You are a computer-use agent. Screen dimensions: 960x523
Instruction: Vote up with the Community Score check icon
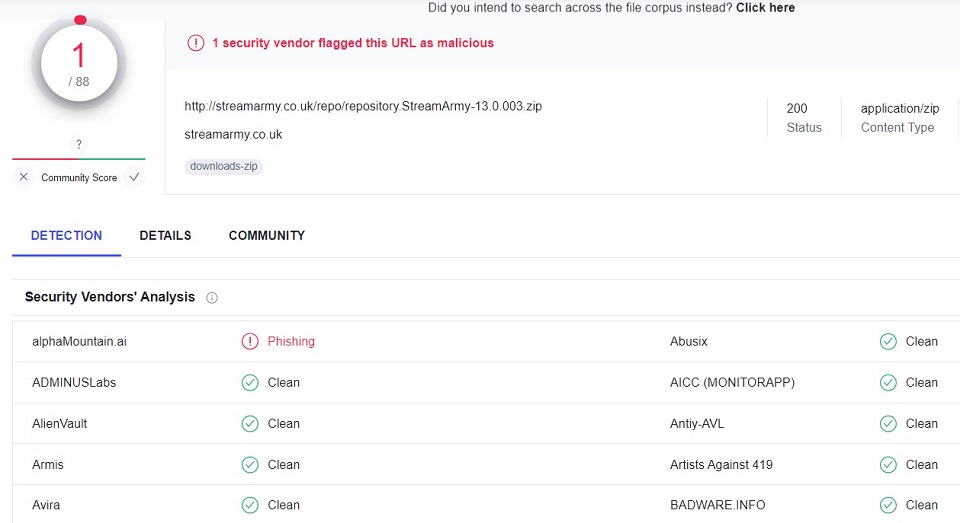click(134, 177)
